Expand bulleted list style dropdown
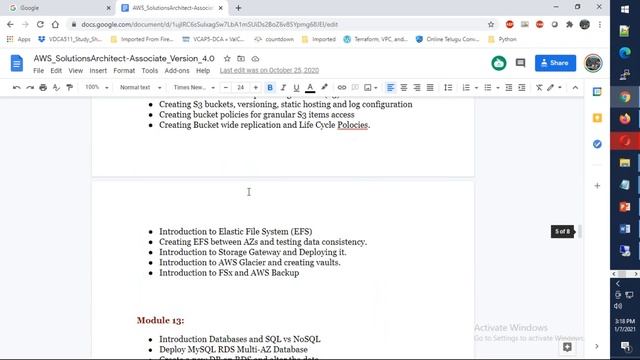Screen dimensions: 640x360 click(x=498, y=87)
